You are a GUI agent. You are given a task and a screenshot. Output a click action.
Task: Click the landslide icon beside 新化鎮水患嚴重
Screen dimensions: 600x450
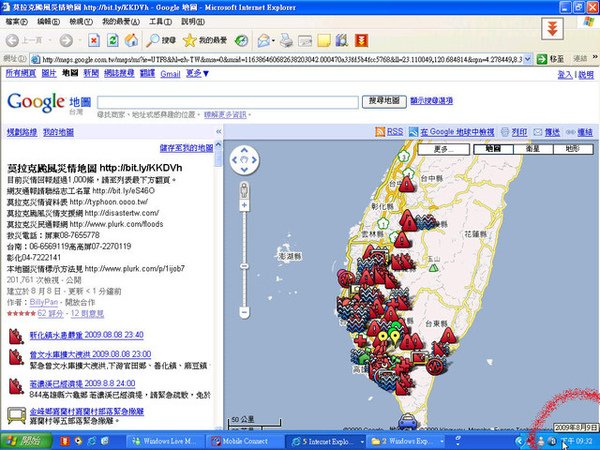pos(16,336)
